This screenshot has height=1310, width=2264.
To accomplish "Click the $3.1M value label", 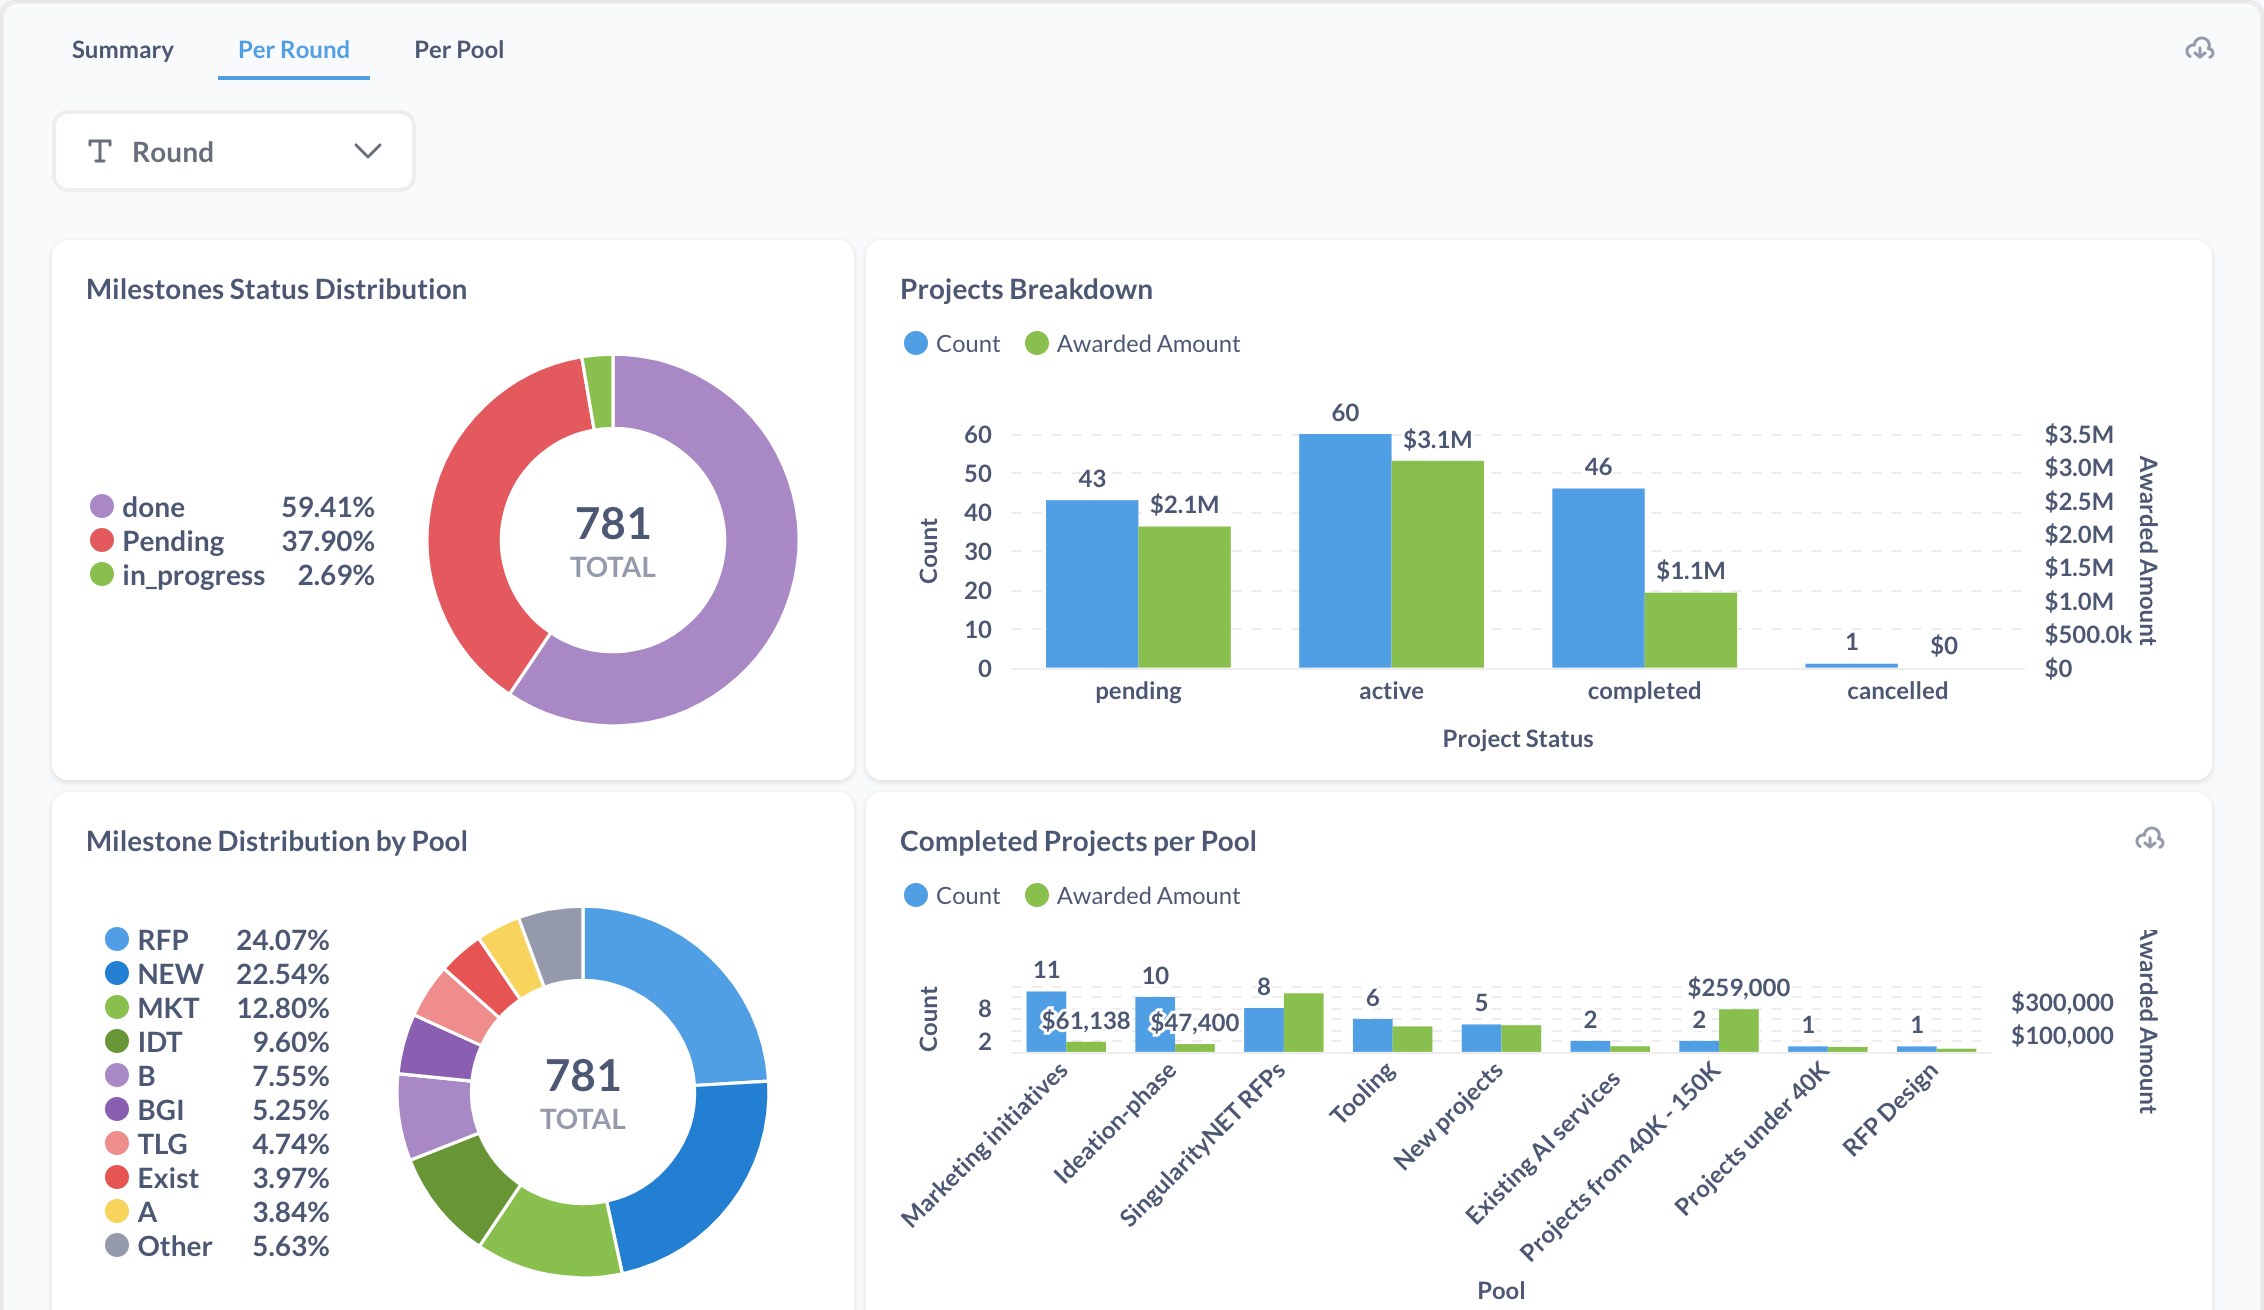I will [1437, 439].
